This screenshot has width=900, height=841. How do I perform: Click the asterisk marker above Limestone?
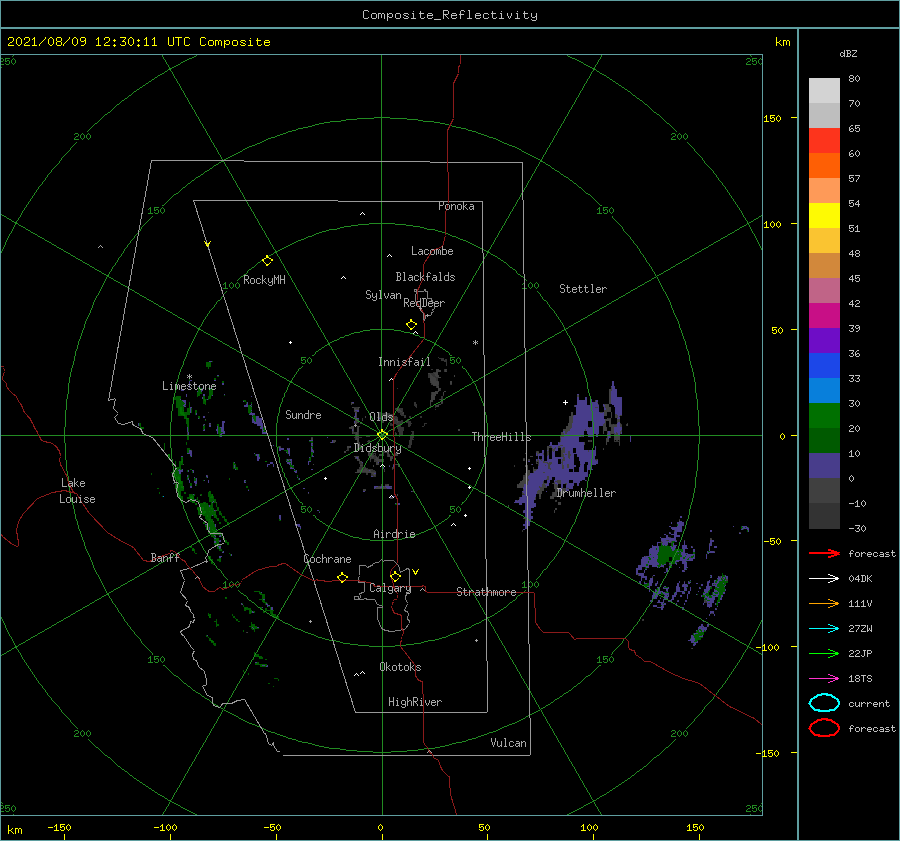click(x=189, y=377)
